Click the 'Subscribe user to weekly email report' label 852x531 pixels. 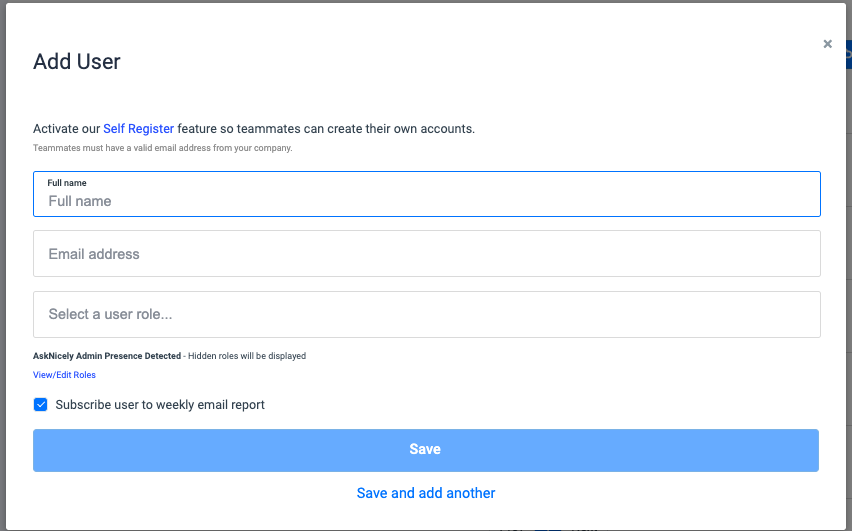[x=160, y=405]
